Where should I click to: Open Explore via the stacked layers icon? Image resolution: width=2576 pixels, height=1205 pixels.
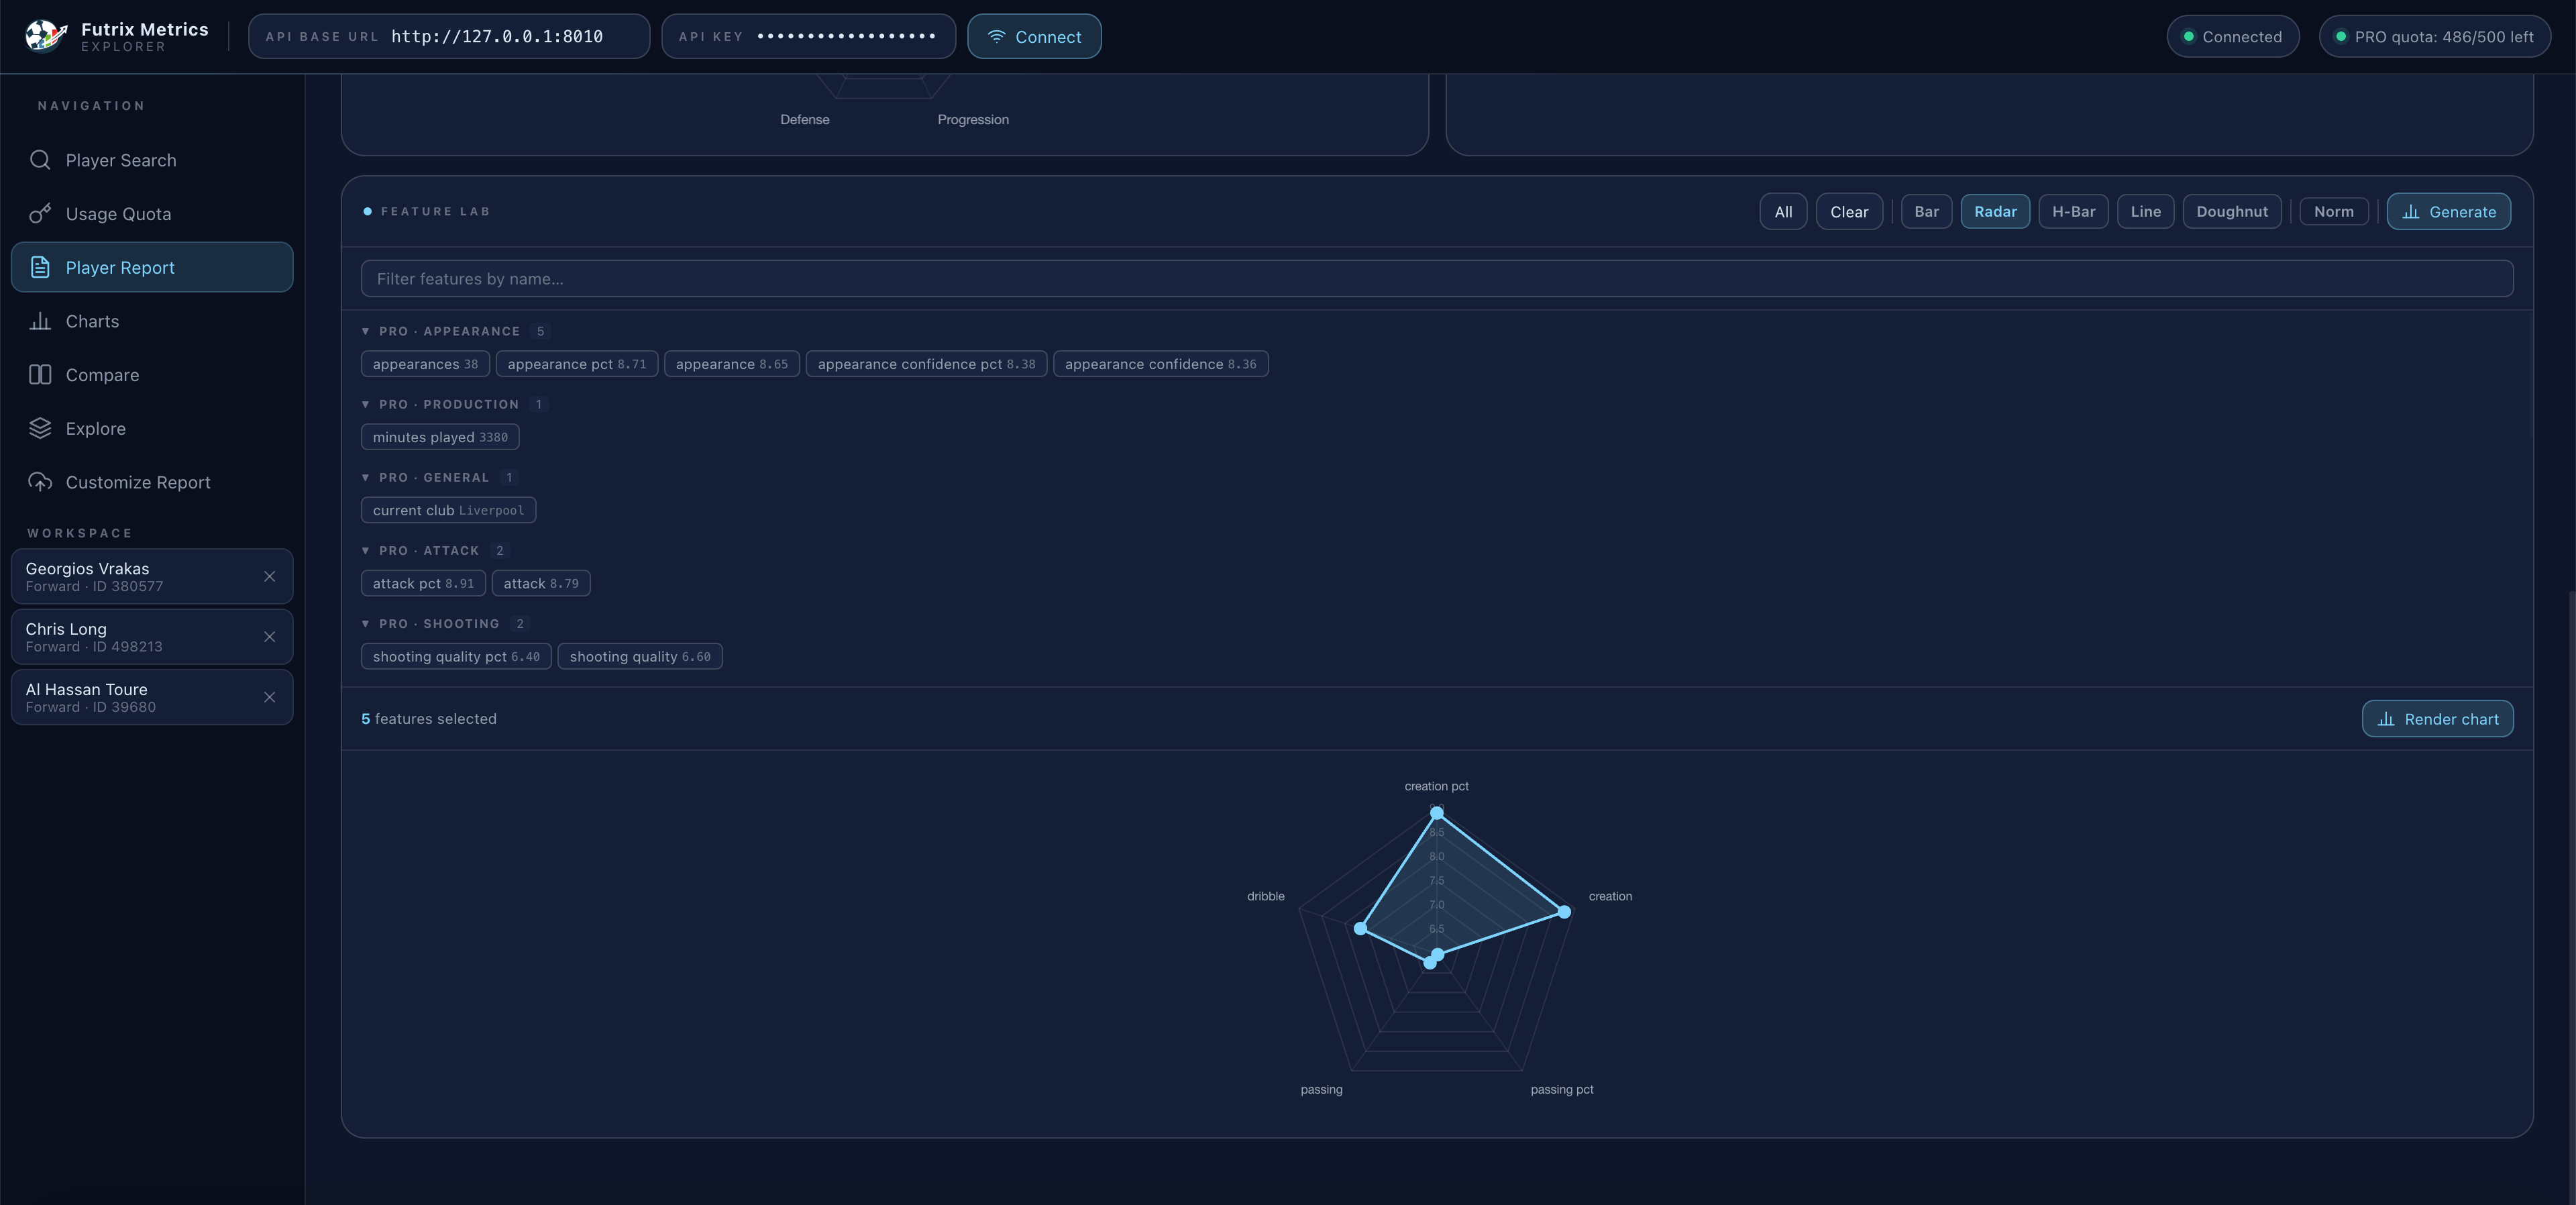40,428
